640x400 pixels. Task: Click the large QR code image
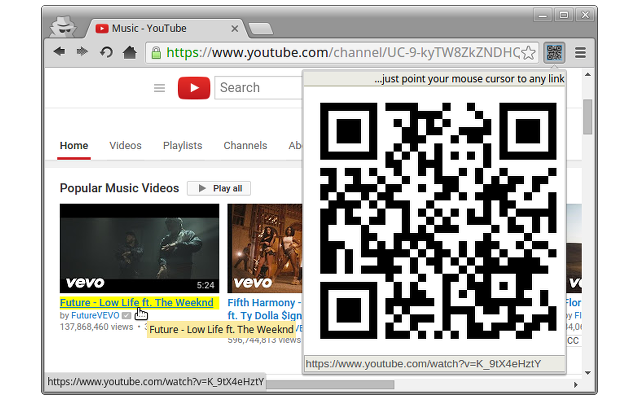pyautogui.click(x=438, y=221)
